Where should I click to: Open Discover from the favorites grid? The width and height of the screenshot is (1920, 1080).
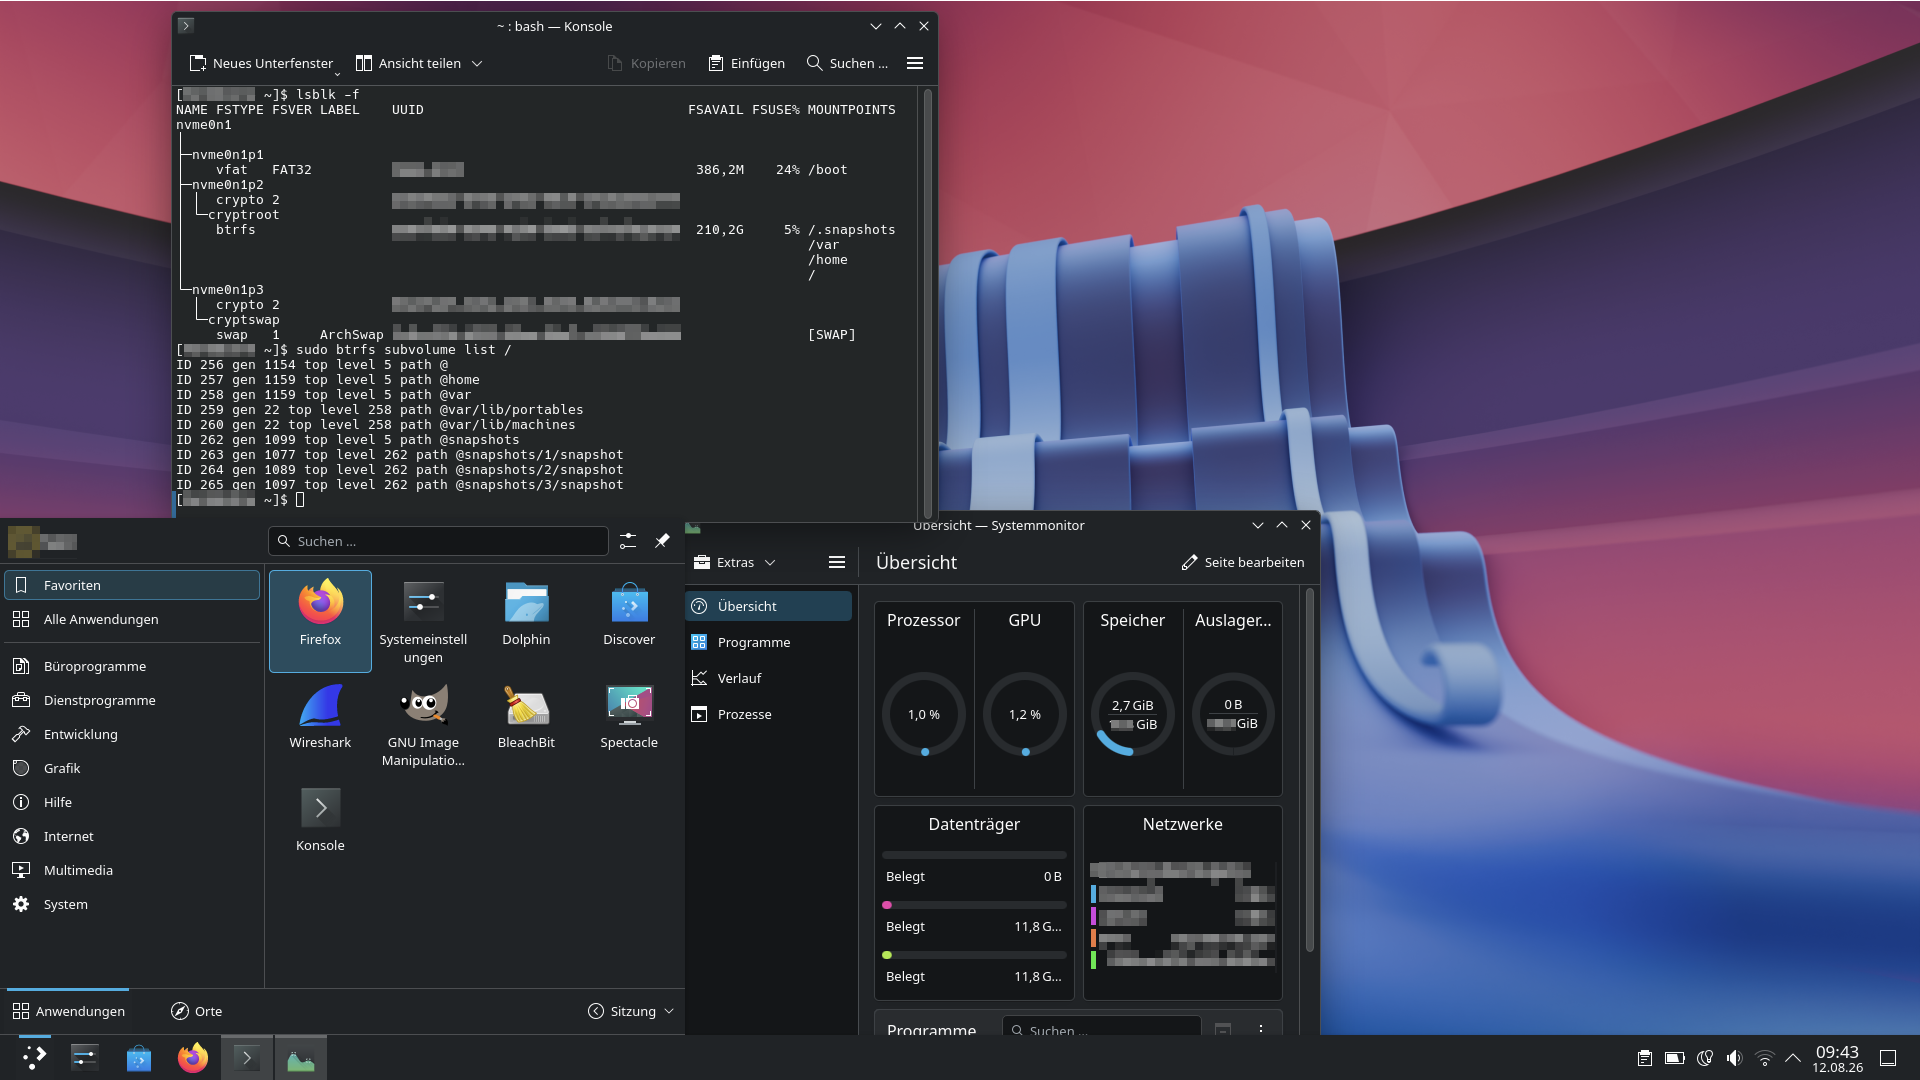coord(629,621)
